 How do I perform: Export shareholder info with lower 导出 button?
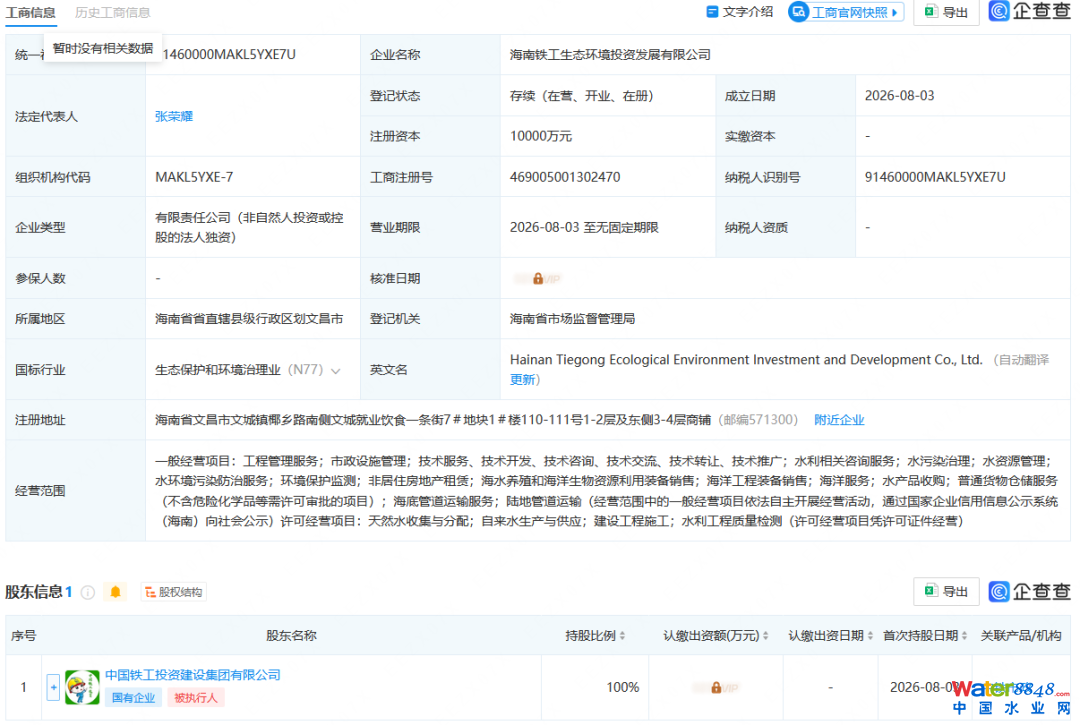946,591
